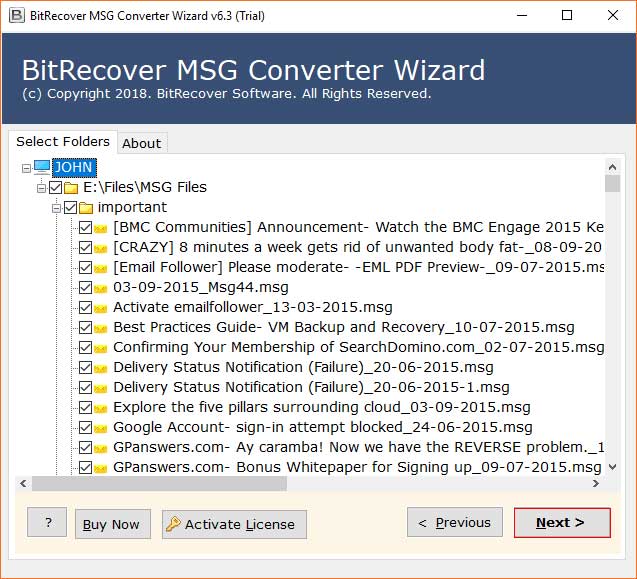
Task: Click envelope icon of GPanswers Ay caramba message
Action: click(x=100, y=448)
